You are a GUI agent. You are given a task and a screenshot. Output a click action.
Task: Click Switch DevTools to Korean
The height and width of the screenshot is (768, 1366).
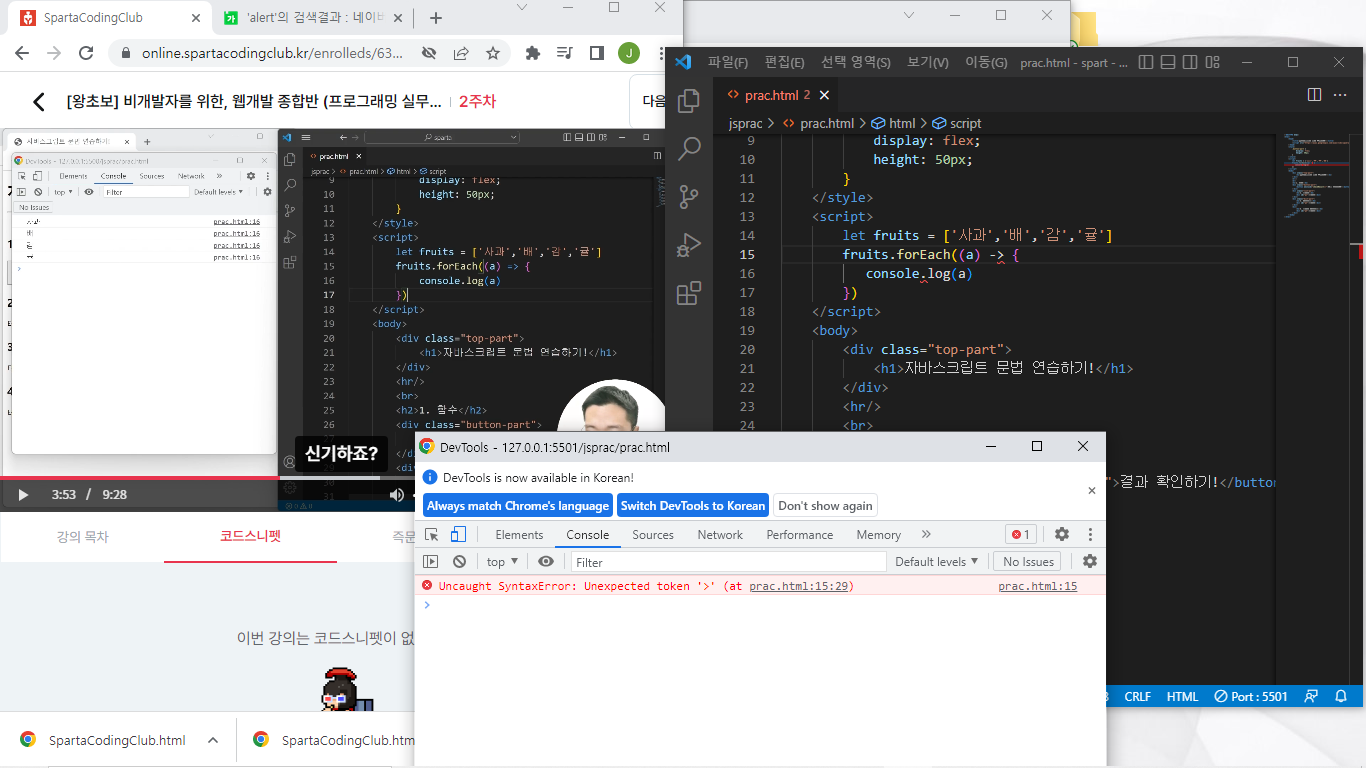point(693,506)
